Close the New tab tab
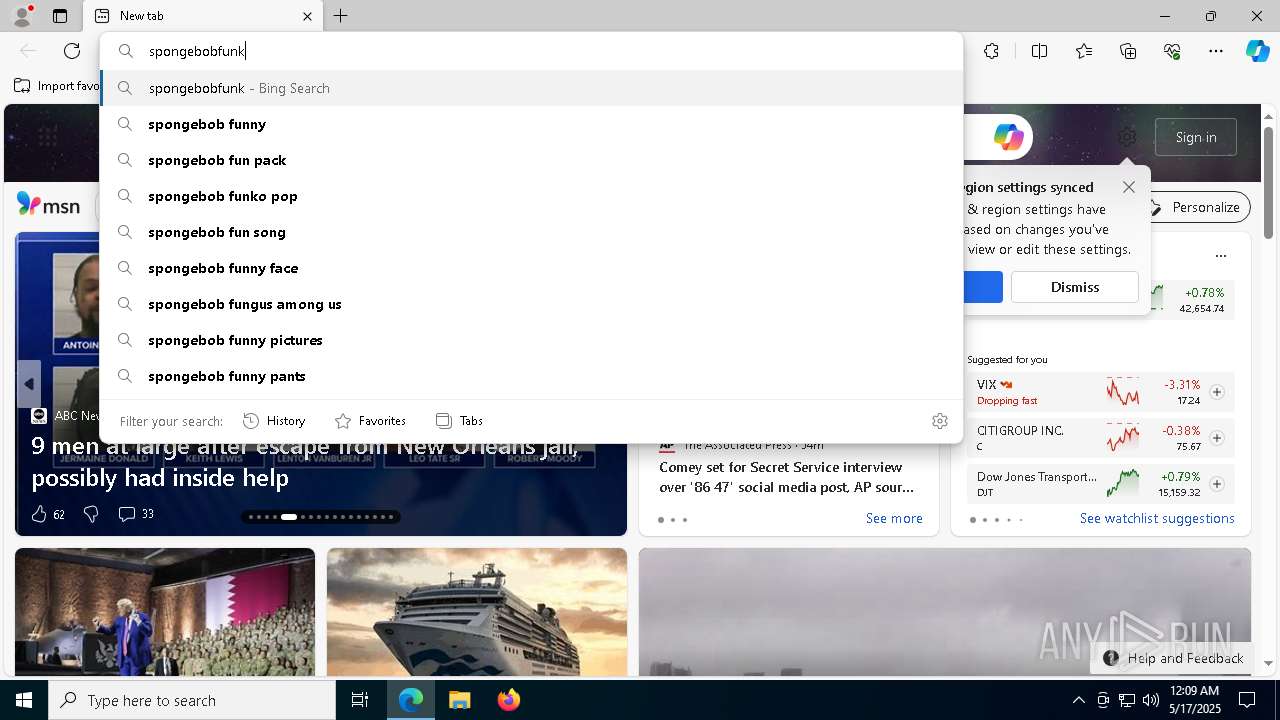Viewport: 1280px width, 720px height. (307, 16)
